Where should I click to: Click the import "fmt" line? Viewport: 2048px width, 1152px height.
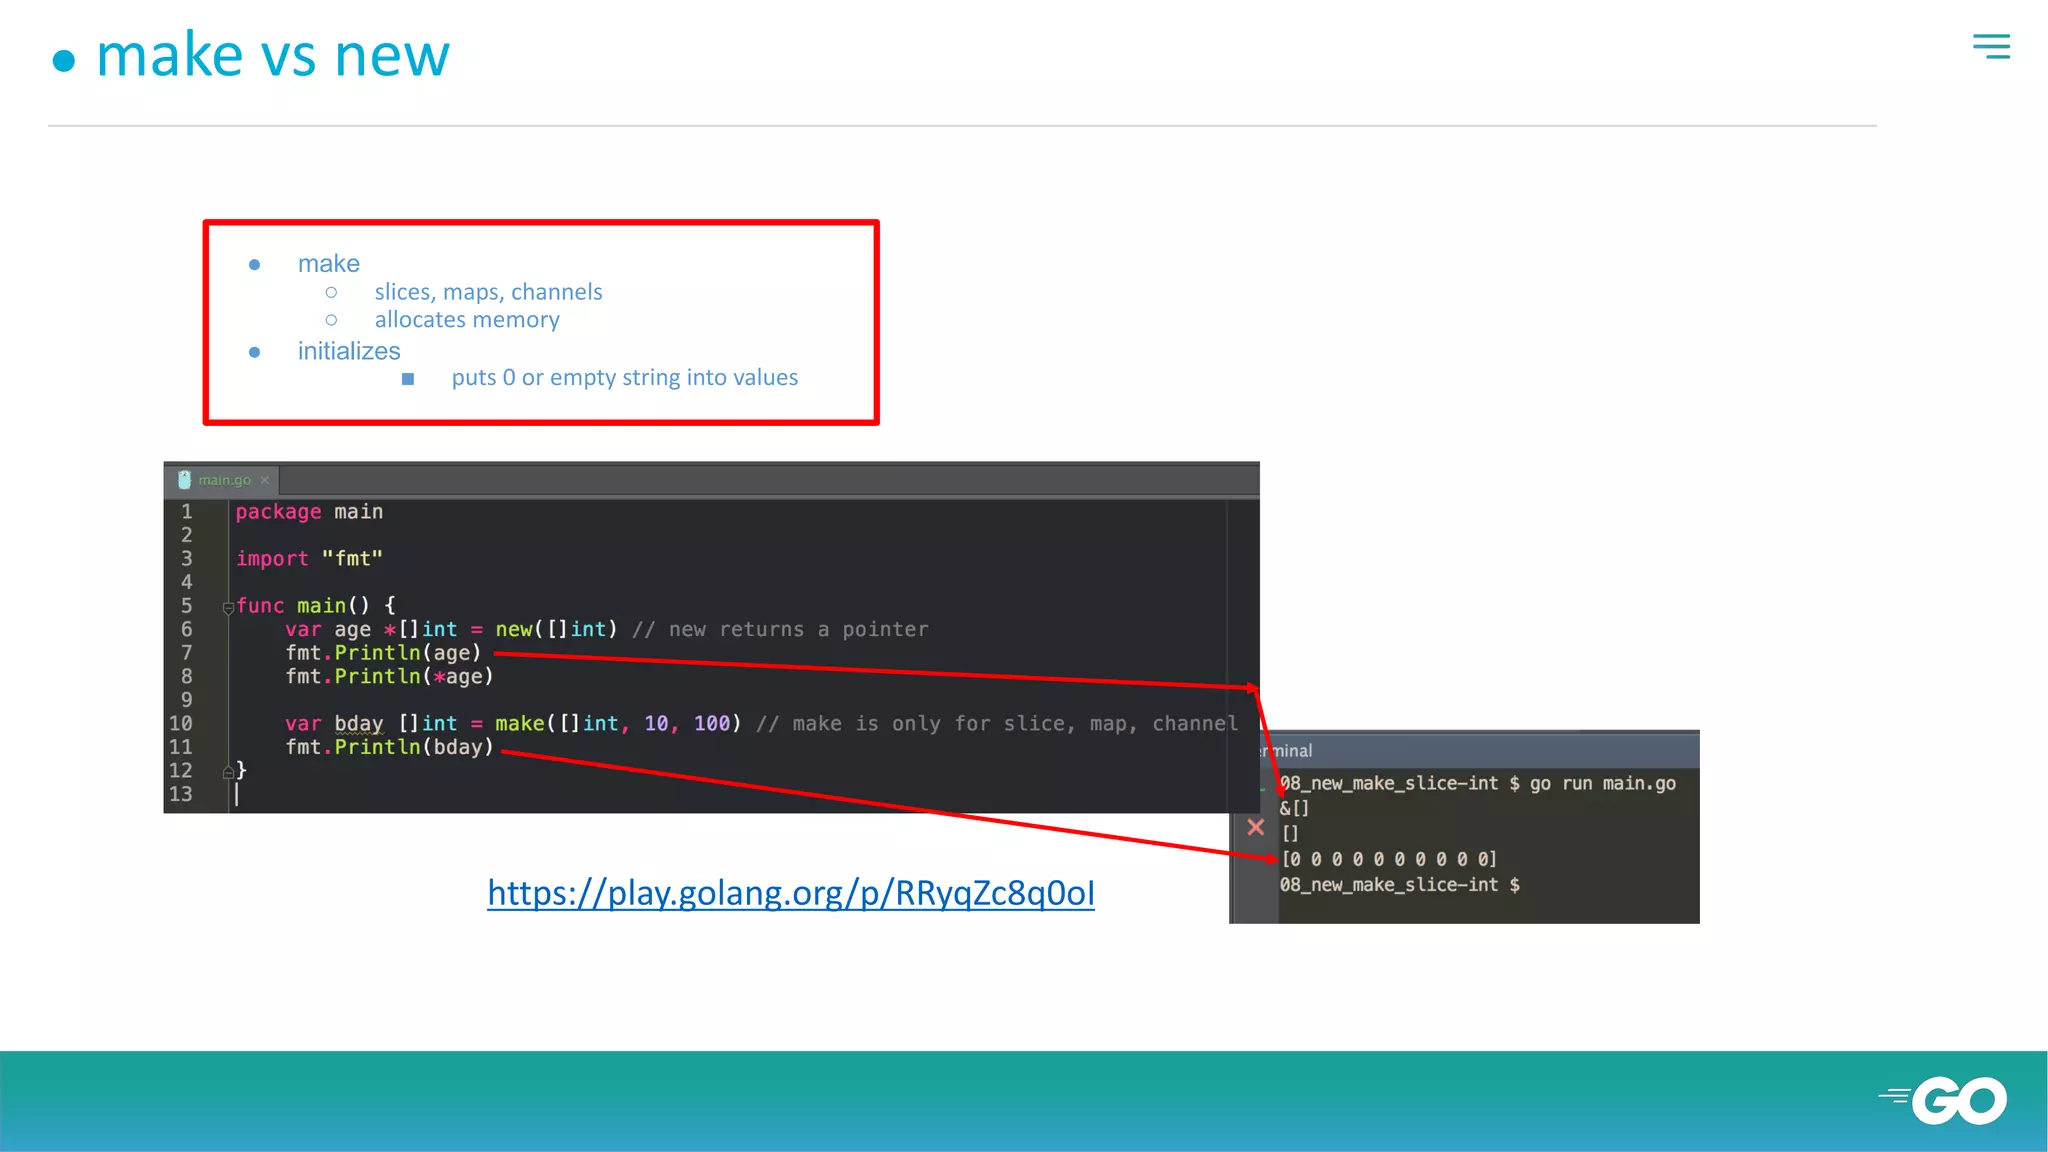click(x=309, y=558)
